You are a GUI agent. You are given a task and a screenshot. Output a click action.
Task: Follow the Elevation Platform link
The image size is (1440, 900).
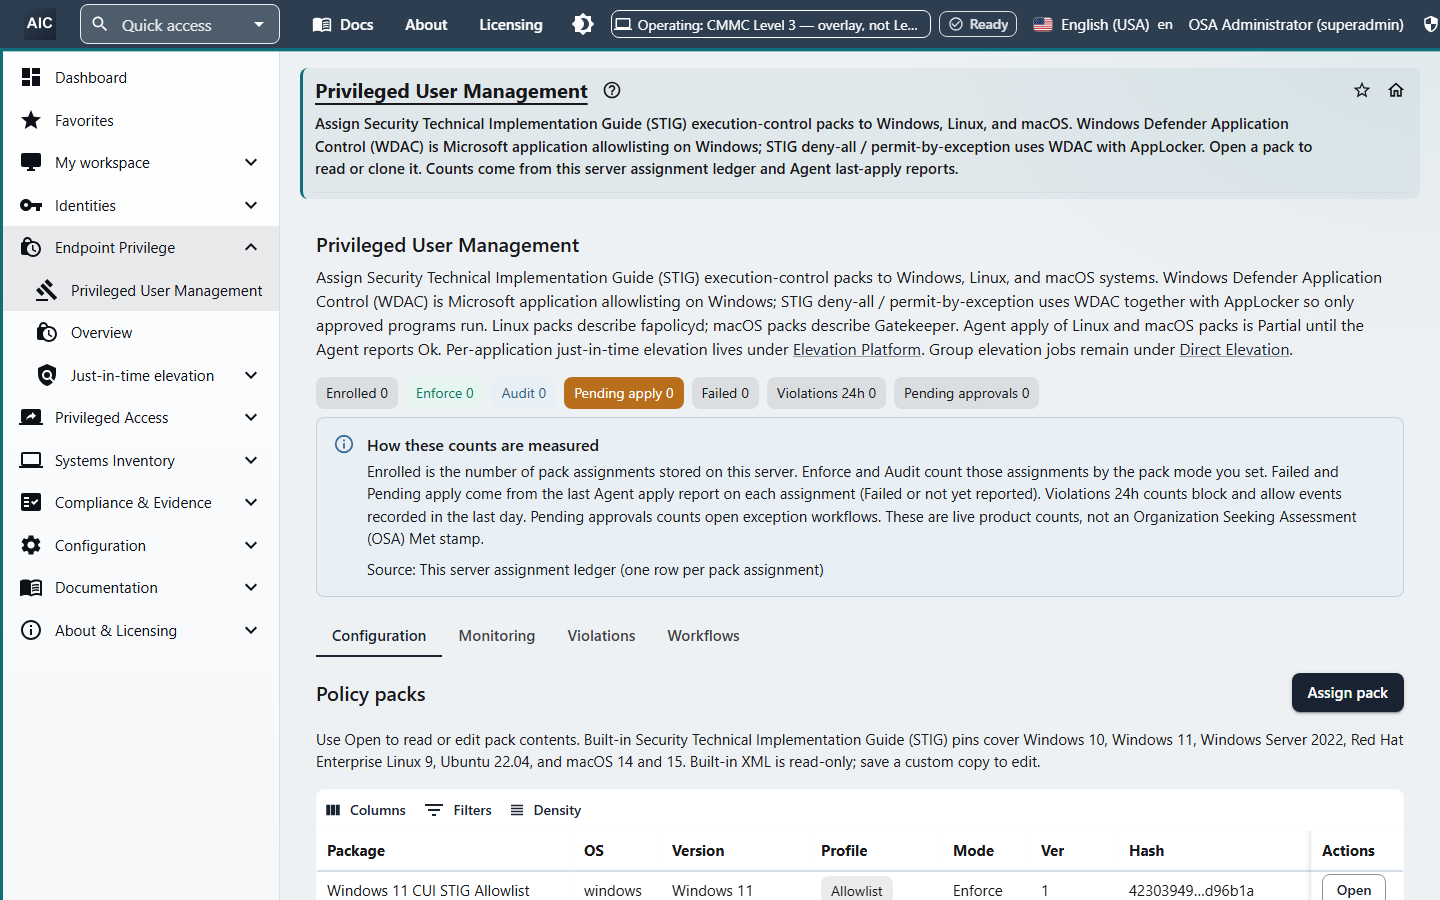857,349
